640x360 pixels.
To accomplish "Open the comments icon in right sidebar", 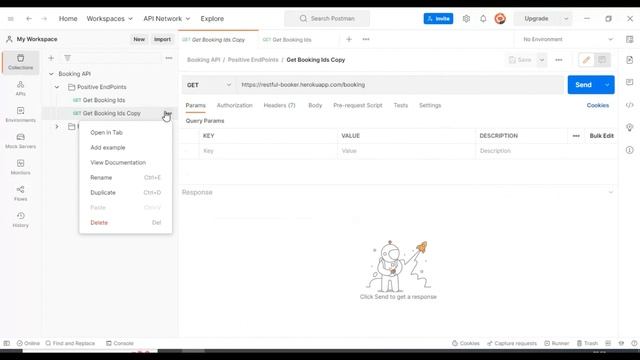I will tap(629, 82).
